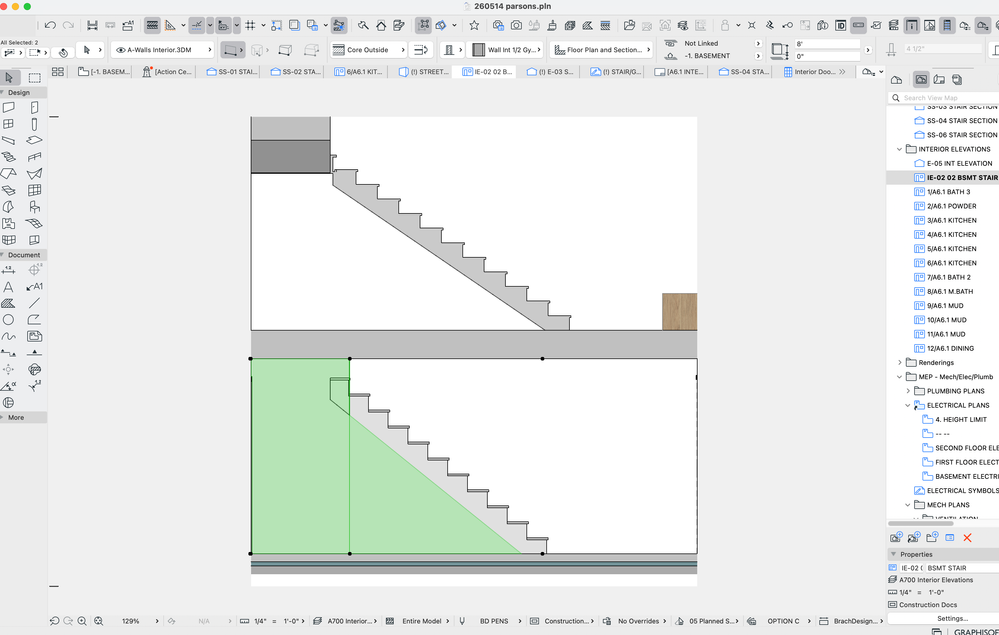This screenshot has width=999, height=635.
Task: Click the BSMT STAIR name field in Properties
Action: [x=961, y=567]
